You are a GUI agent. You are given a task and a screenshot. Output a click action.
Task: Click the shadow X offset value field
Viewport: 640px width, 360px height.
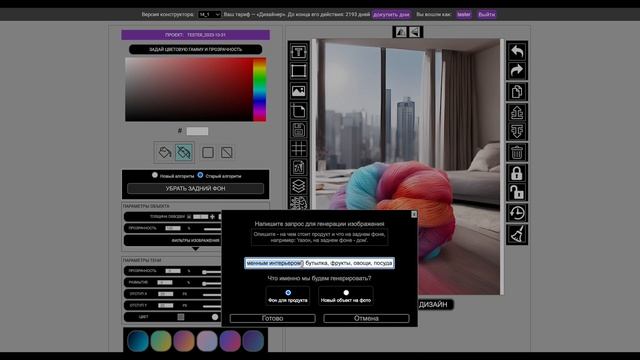coord(166,294)
